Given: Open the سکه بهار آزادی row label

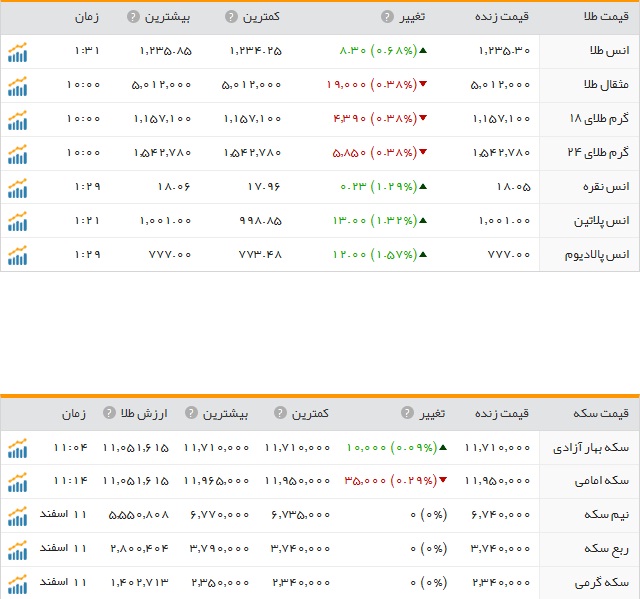Looking at the screenshot, I should click(591, 448).
